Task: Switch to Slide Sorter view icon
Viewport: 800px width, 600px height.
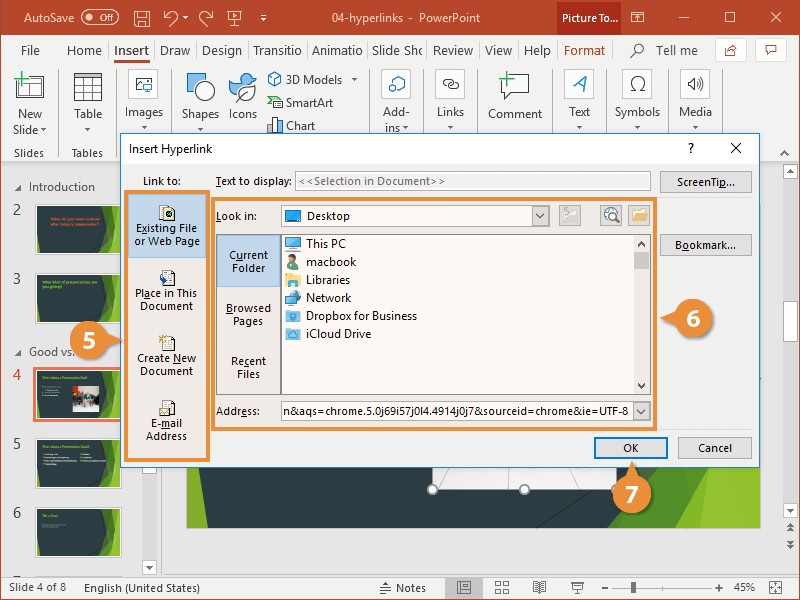Action: (x=502, y=588)
